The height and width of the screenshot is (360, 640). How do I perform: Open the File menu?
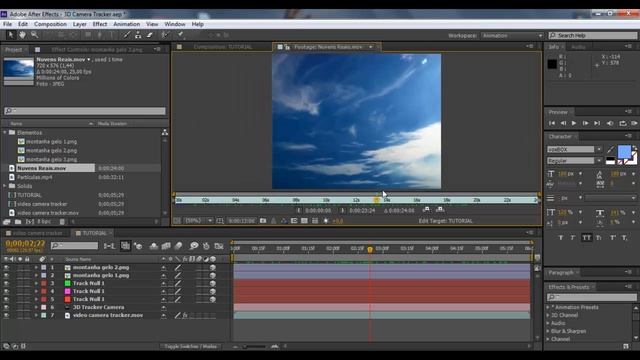click(7, 24)
